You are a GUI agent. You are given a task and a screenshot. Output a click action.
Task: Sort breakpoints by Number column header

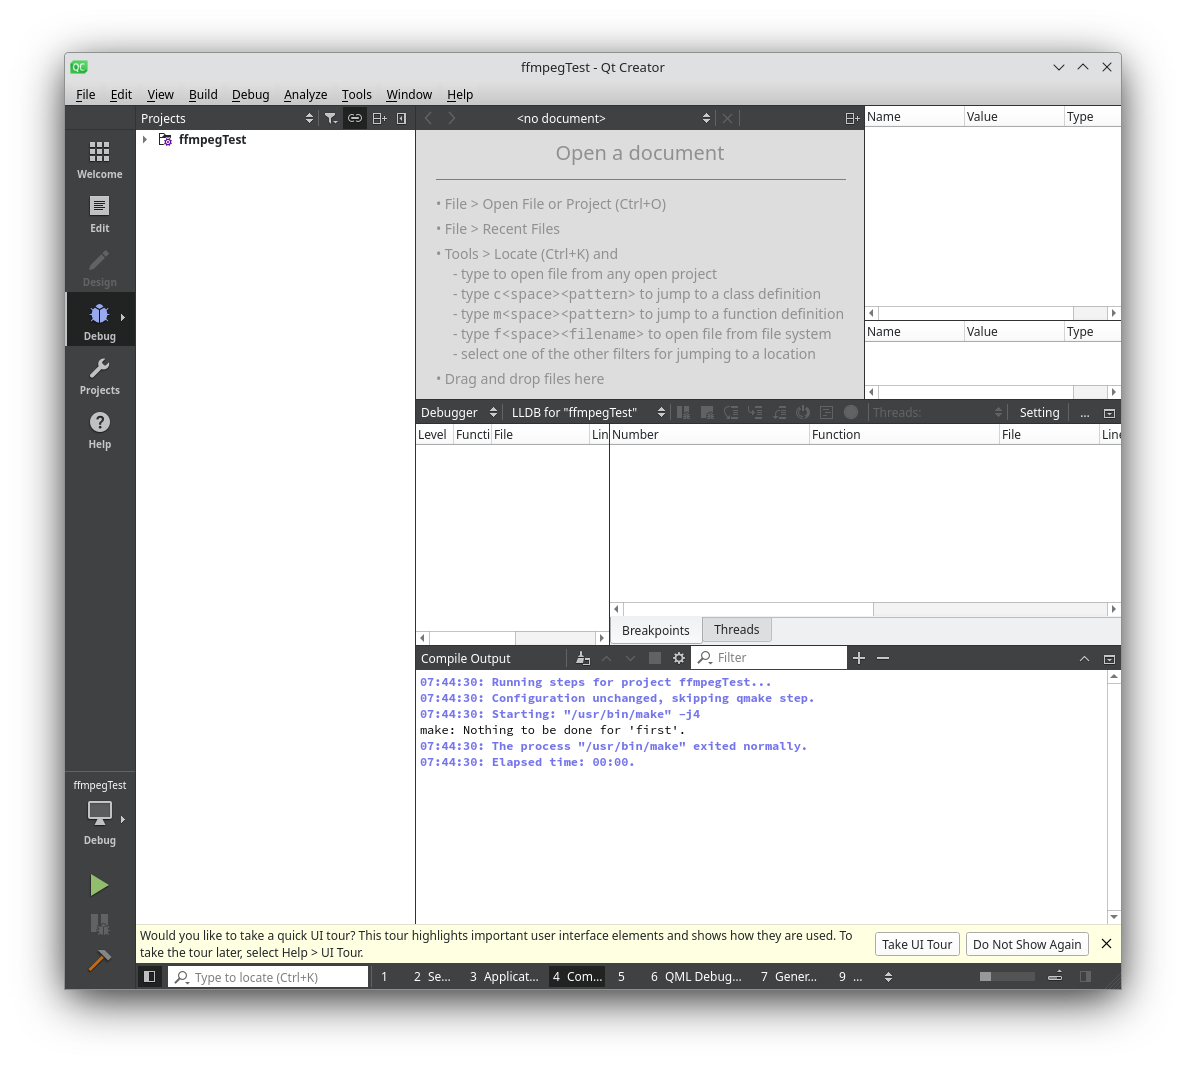pos(709,434)
